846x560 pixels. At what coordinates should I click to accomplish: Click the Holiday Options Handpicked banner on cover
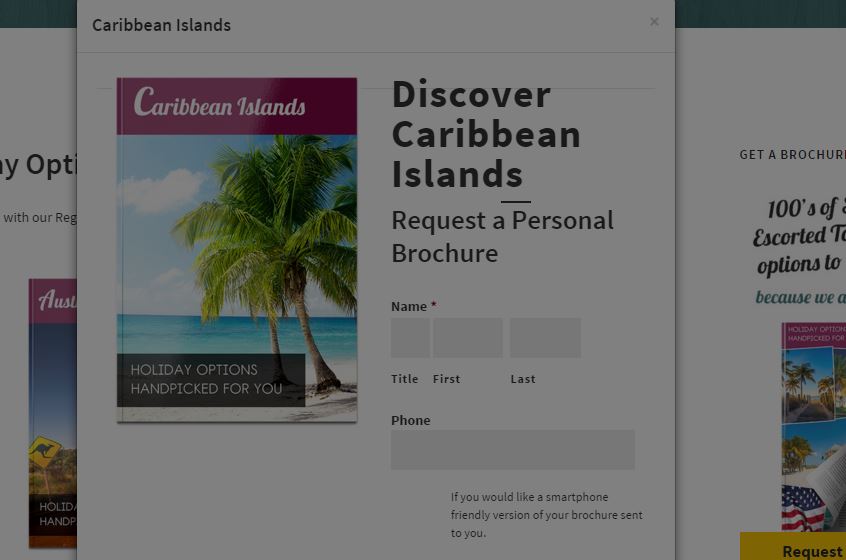click(211, 380)
